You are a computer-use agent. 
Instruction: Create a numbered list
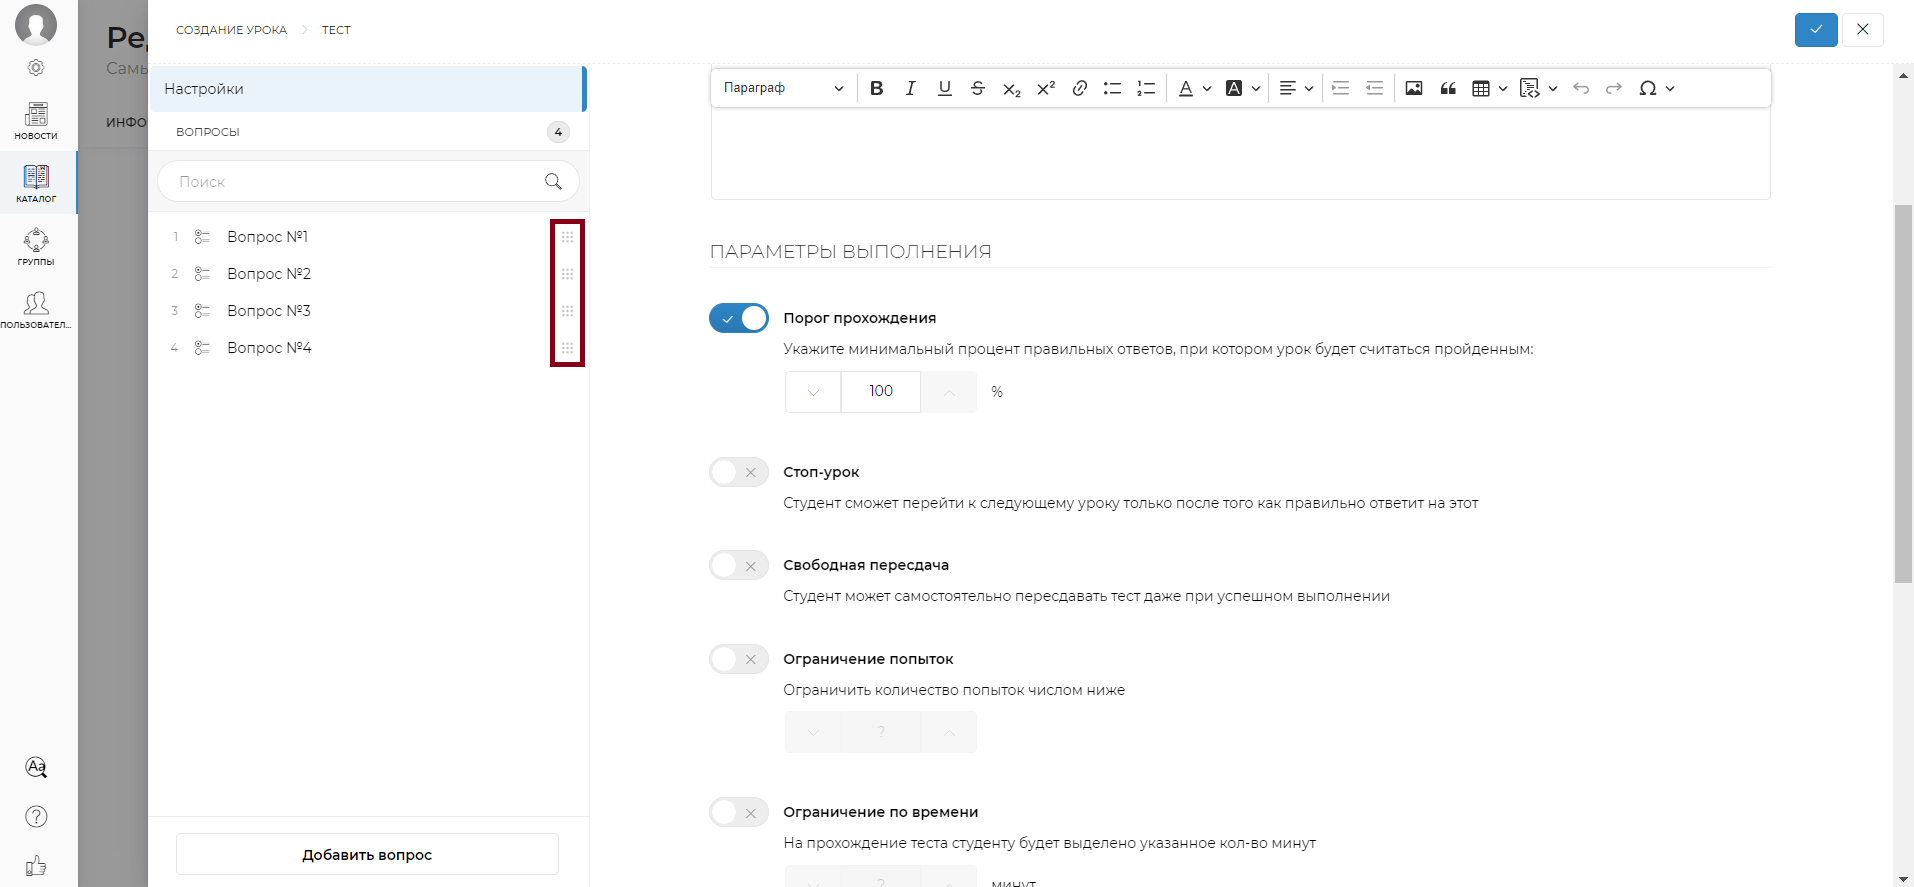click(x=1146, y=88)
